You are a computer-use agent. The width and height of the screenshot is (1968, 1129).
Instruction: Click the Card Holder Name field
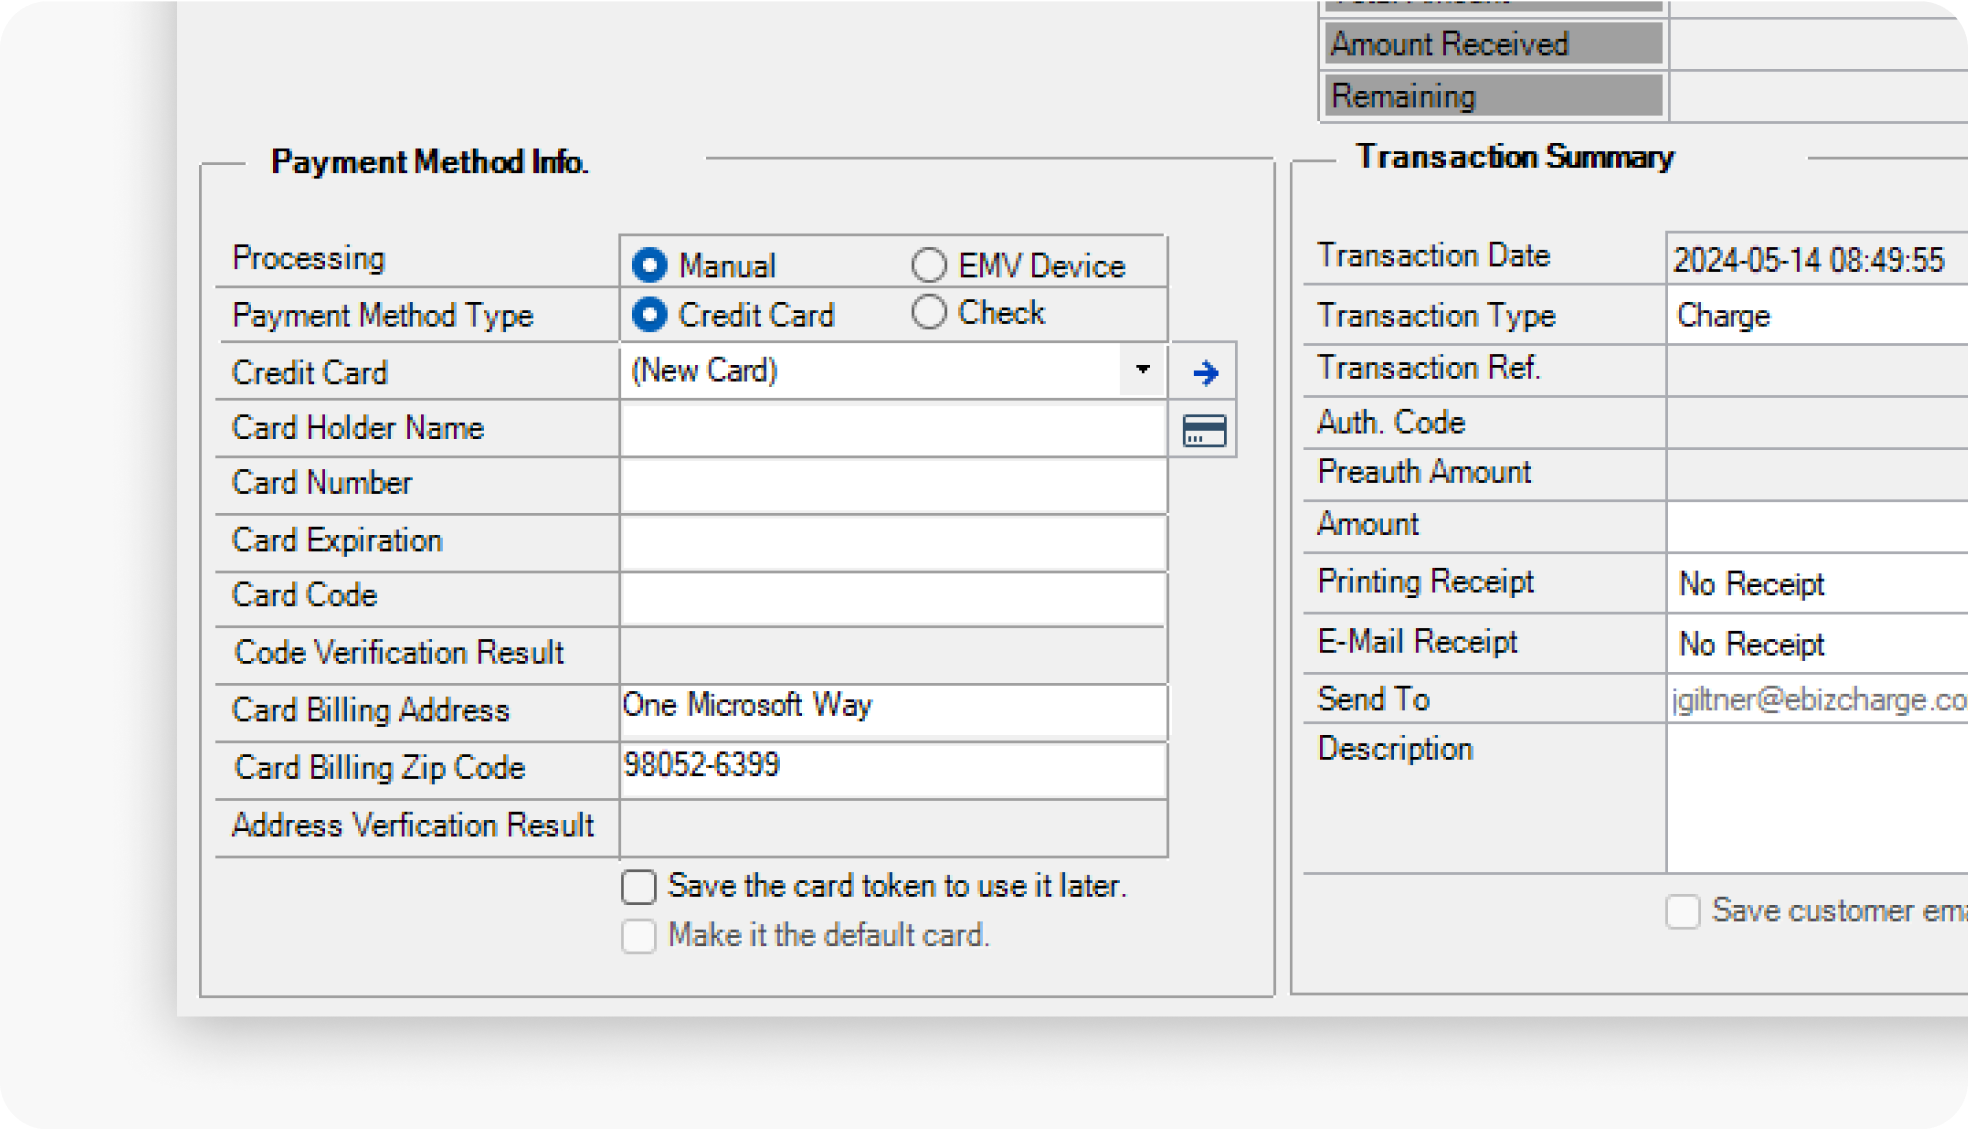pyautogui.click(x=892, y=429)
